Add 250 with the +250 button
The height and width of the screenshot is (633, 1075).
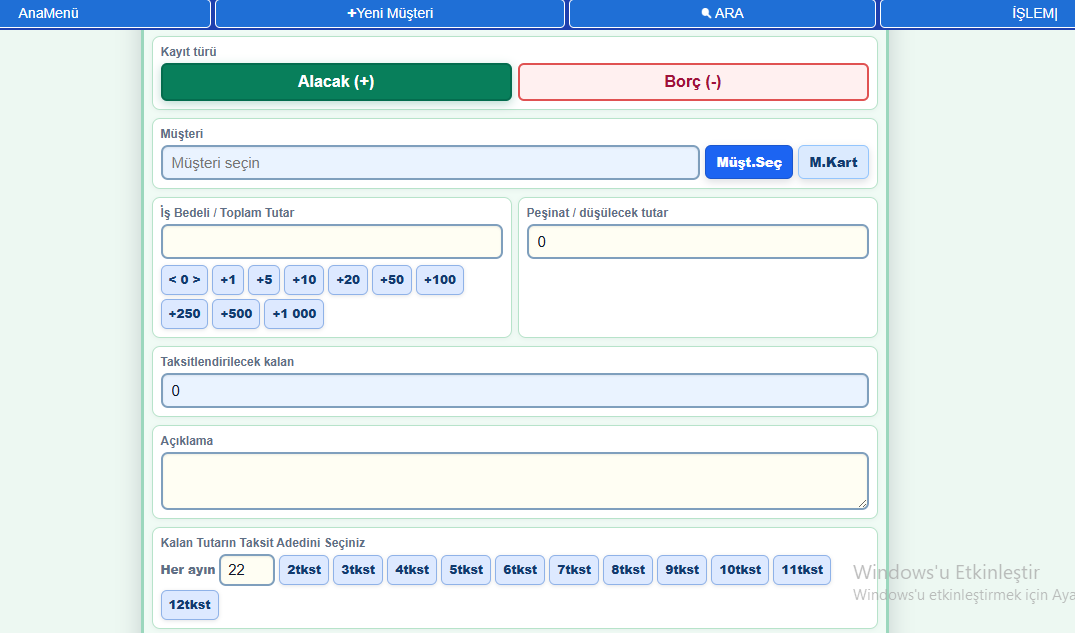(x=184, y=314)
